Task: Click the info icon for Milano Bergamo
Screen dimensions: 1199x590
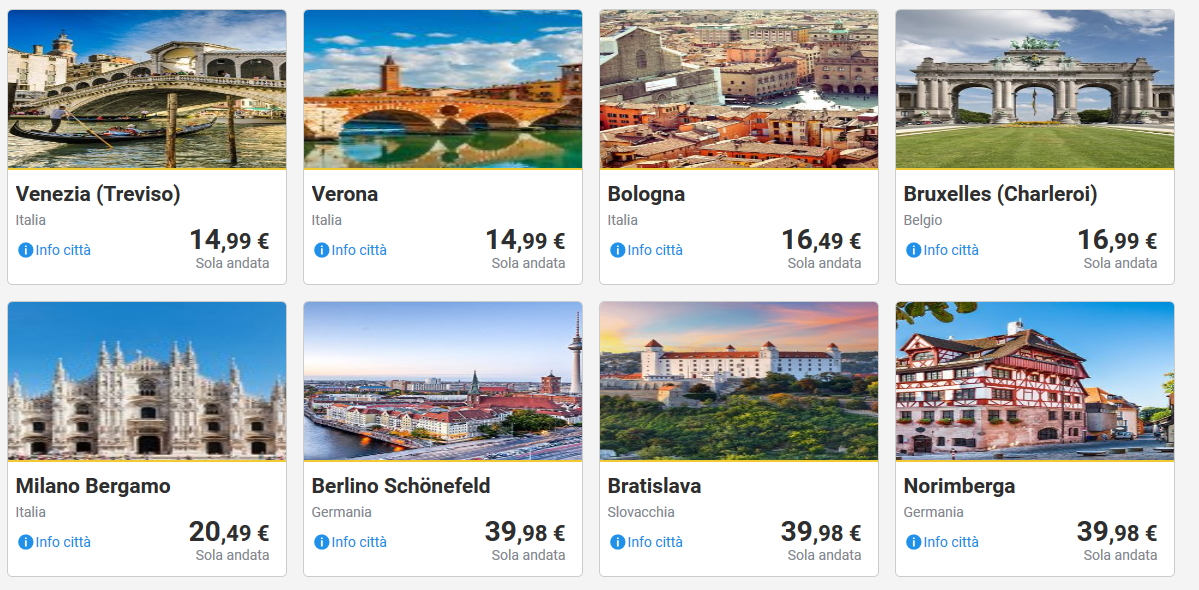Action: coord(25,542)
